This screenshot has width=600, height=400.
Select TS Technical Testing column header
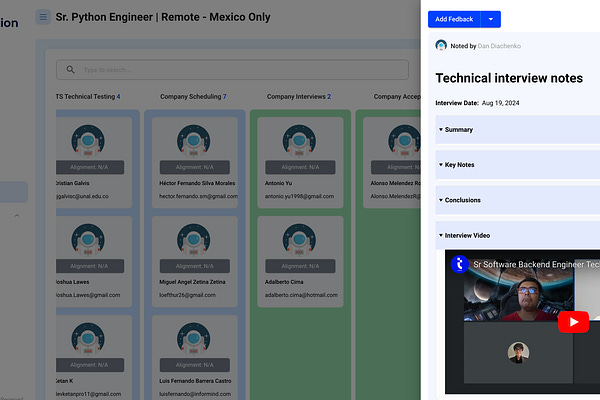pyautogui.click(x=88, y=96)
